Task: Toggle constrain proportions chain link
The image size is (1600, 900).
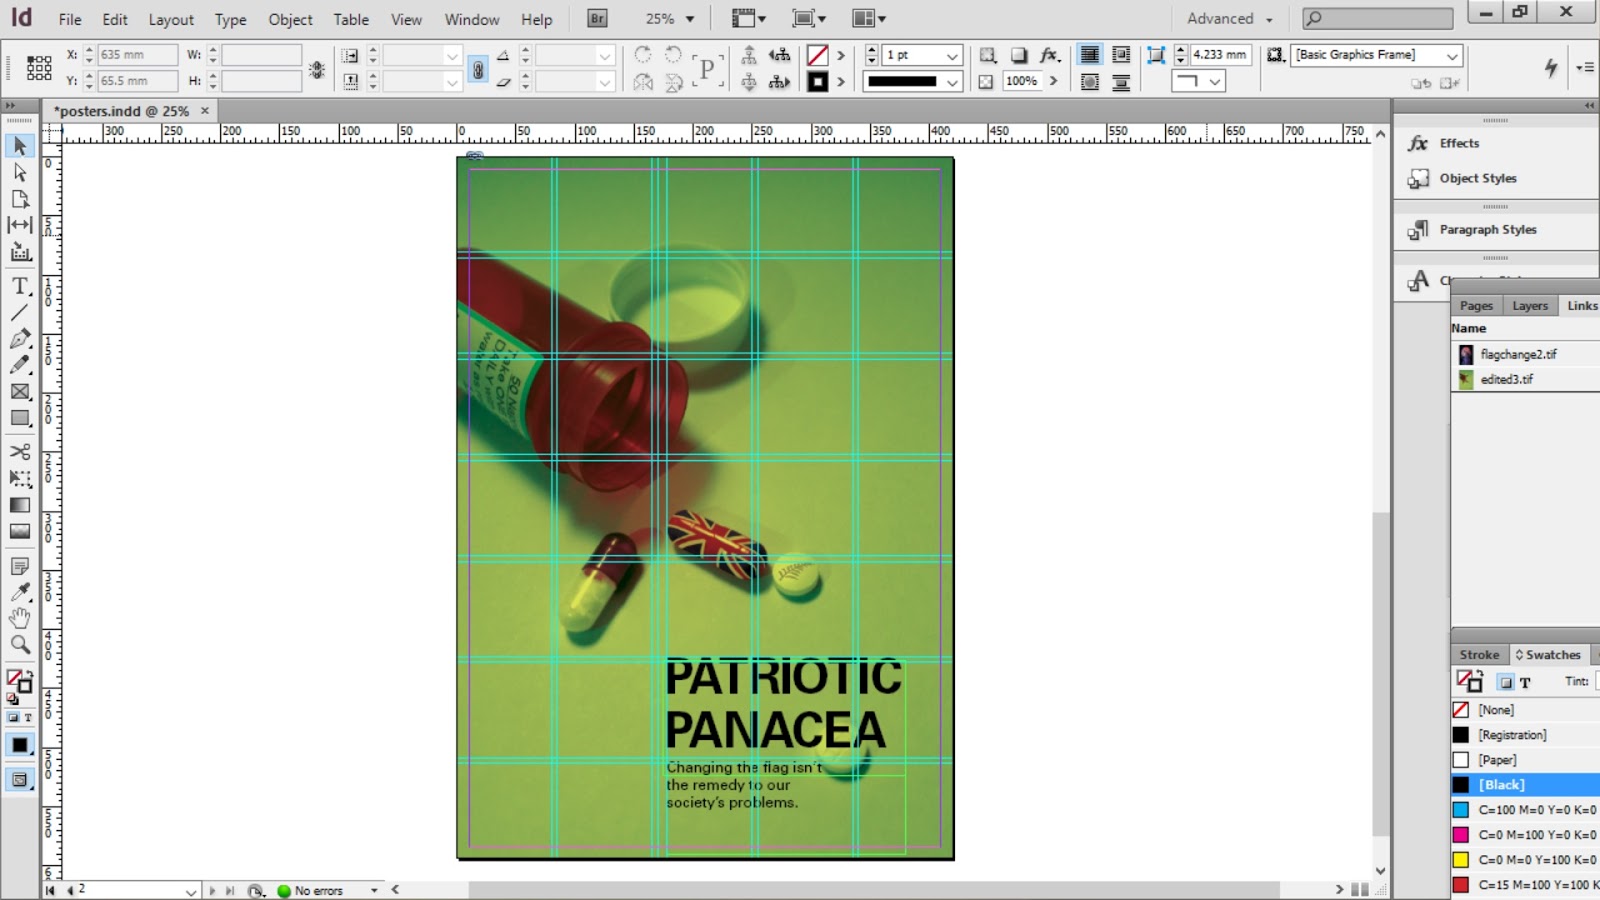Action: point(478,69)
